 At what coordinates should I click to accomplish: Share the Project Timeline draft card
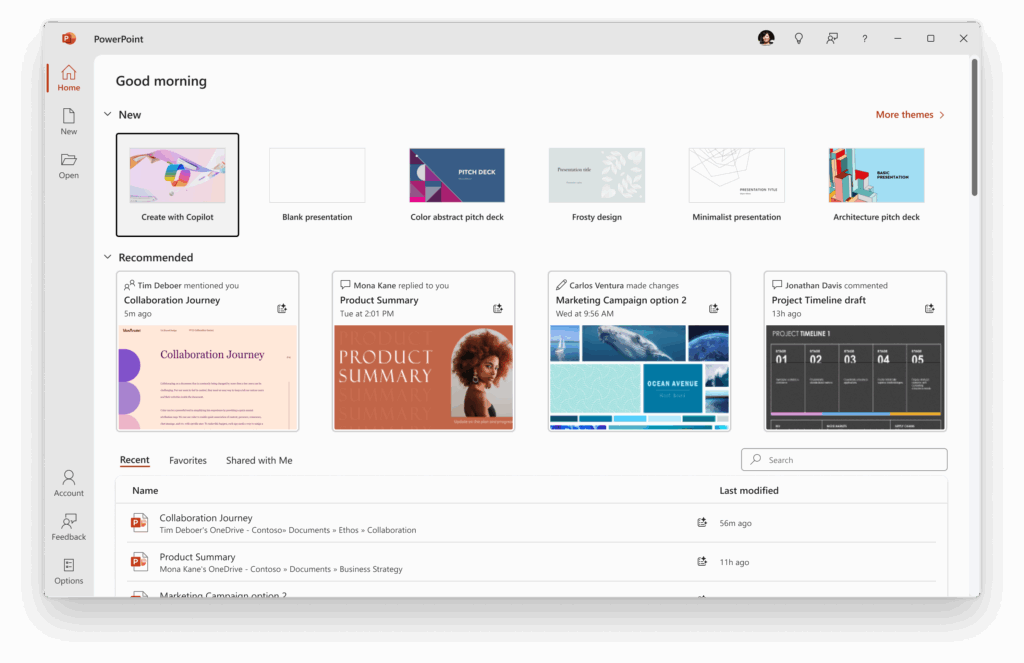[x=929, y=308]
